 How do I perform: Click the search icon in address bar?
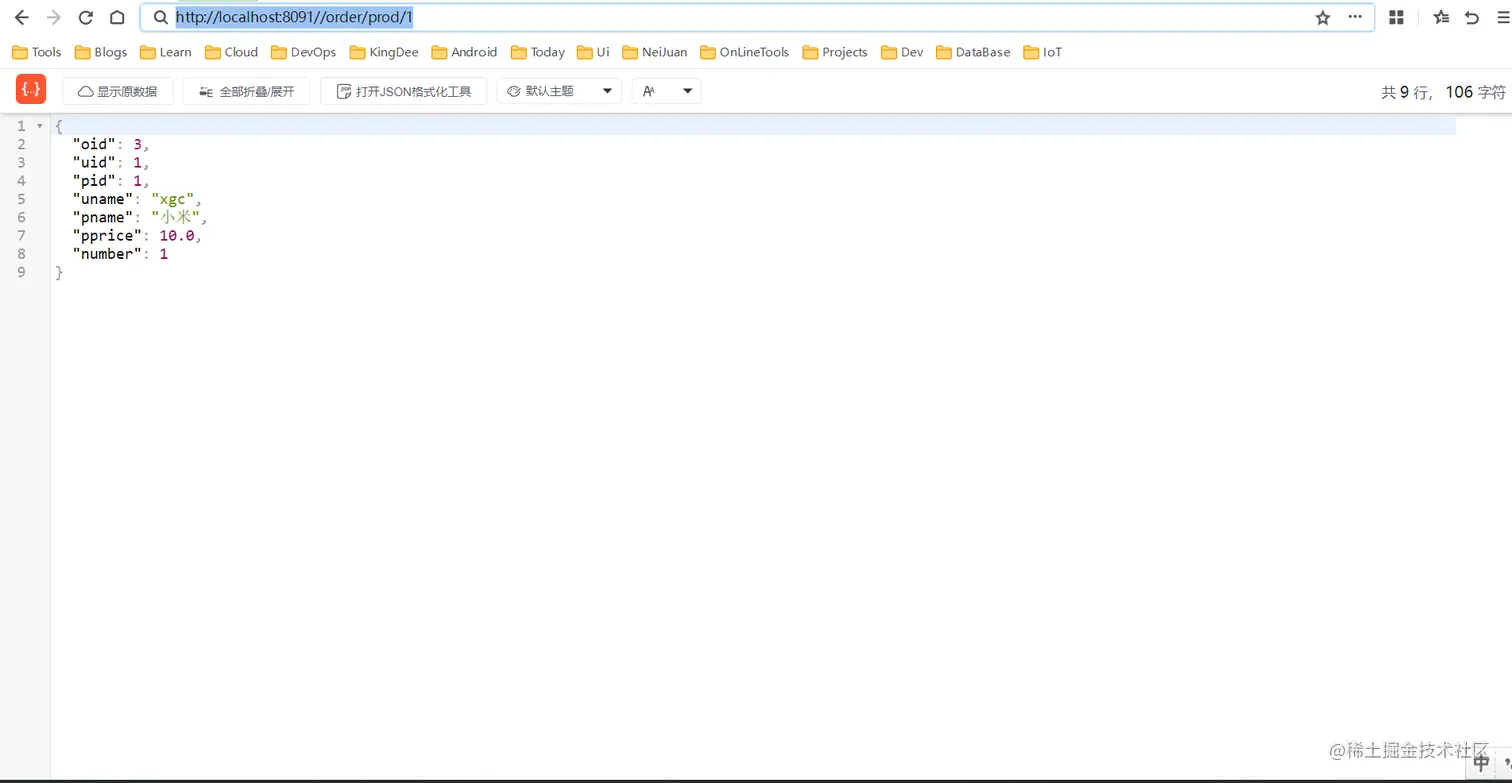pos(160,18)
